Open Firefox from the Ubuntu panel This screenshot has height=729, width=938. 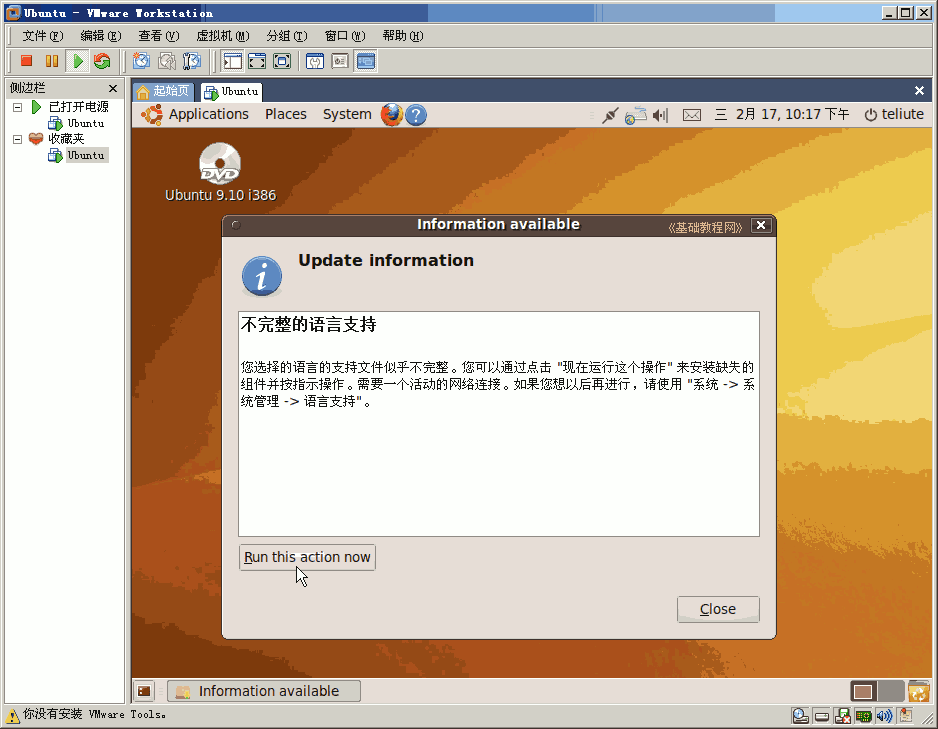(x=392, y=114)
